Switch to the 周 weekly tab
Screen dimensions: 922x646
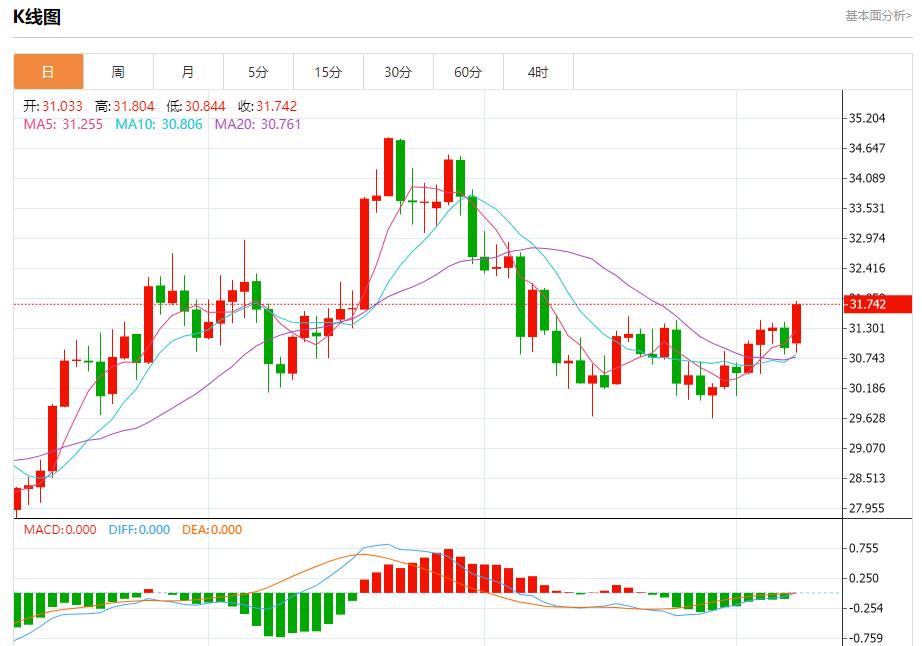pyautogui.click(x=118, y=72)
